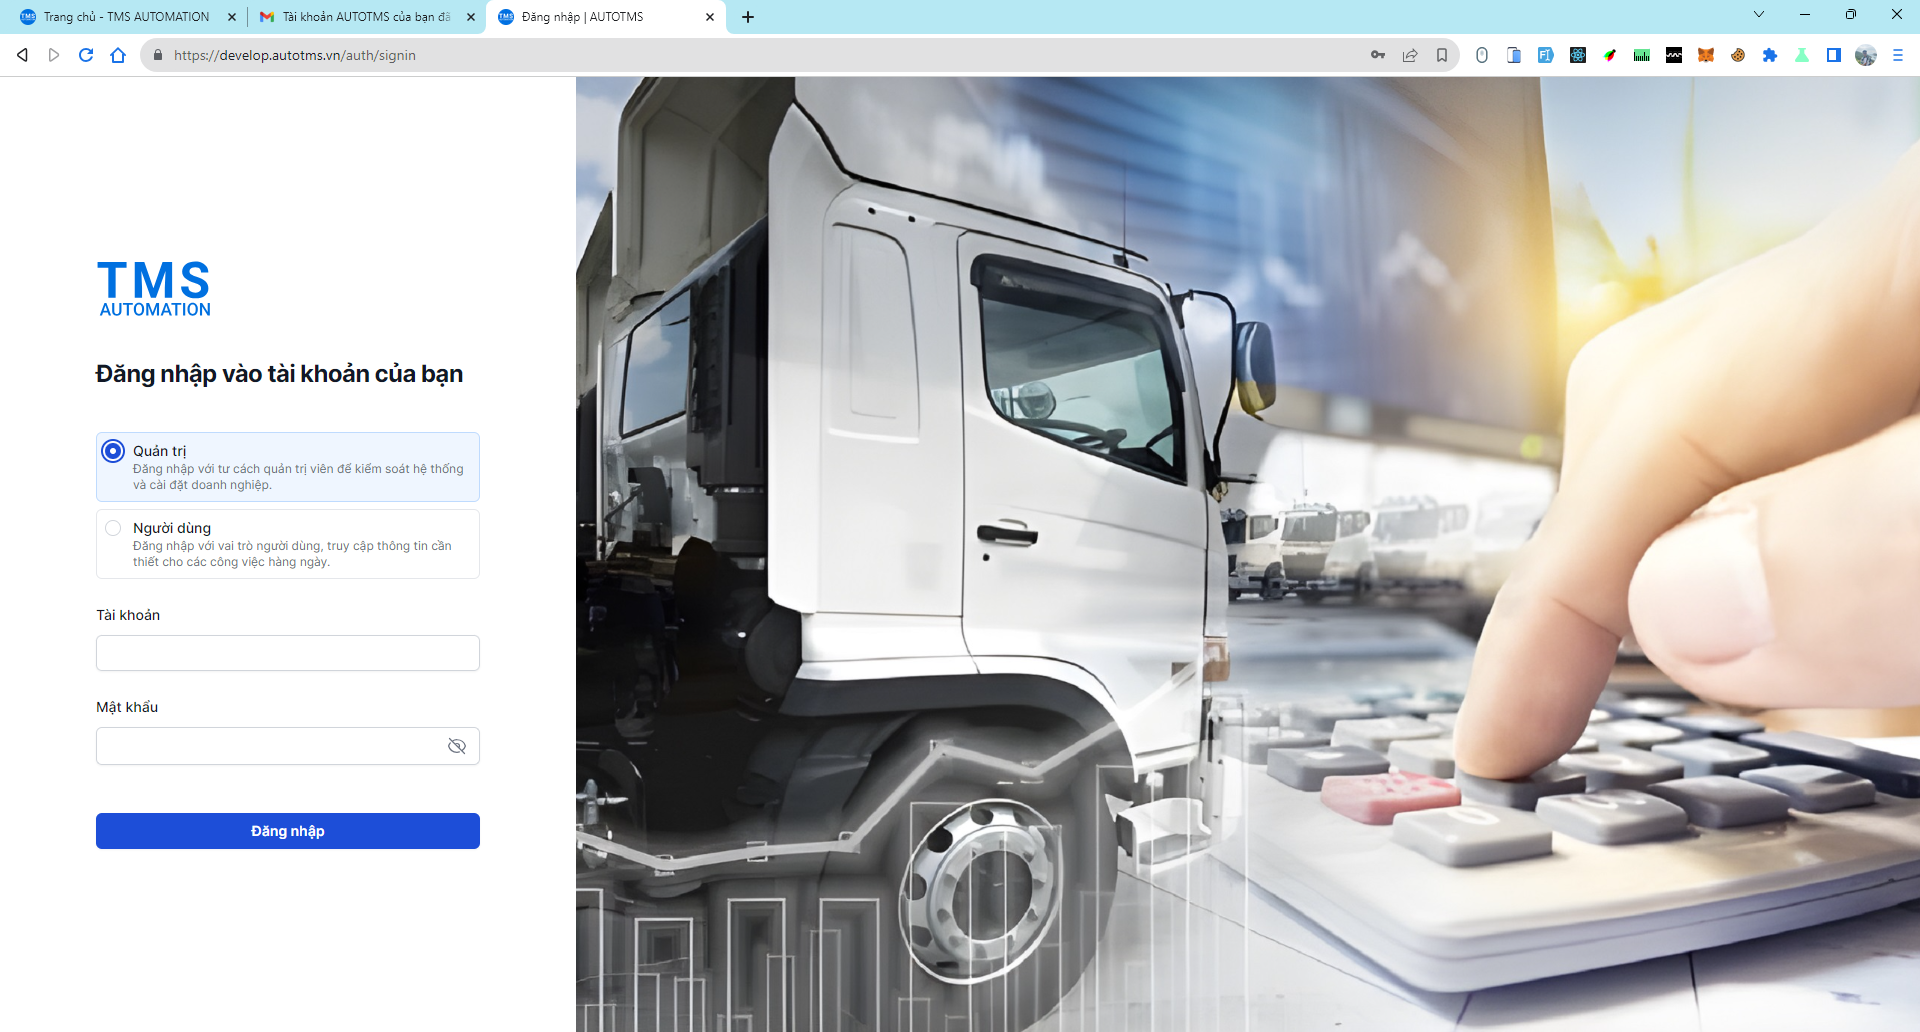Bookmark this page

[x=1442, y=55]
